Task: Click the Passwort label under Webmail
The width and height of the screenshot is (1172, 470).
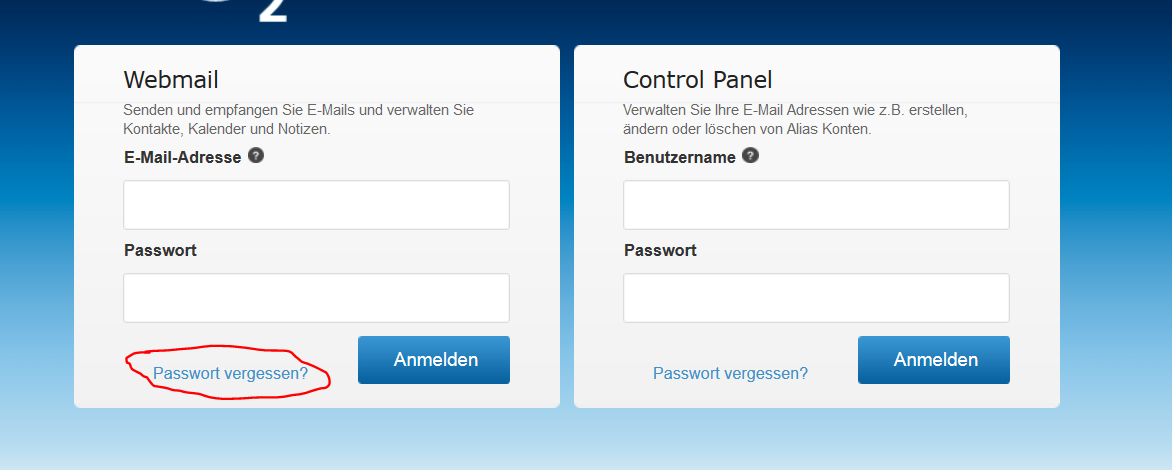Action: click(x=161, y=250)
